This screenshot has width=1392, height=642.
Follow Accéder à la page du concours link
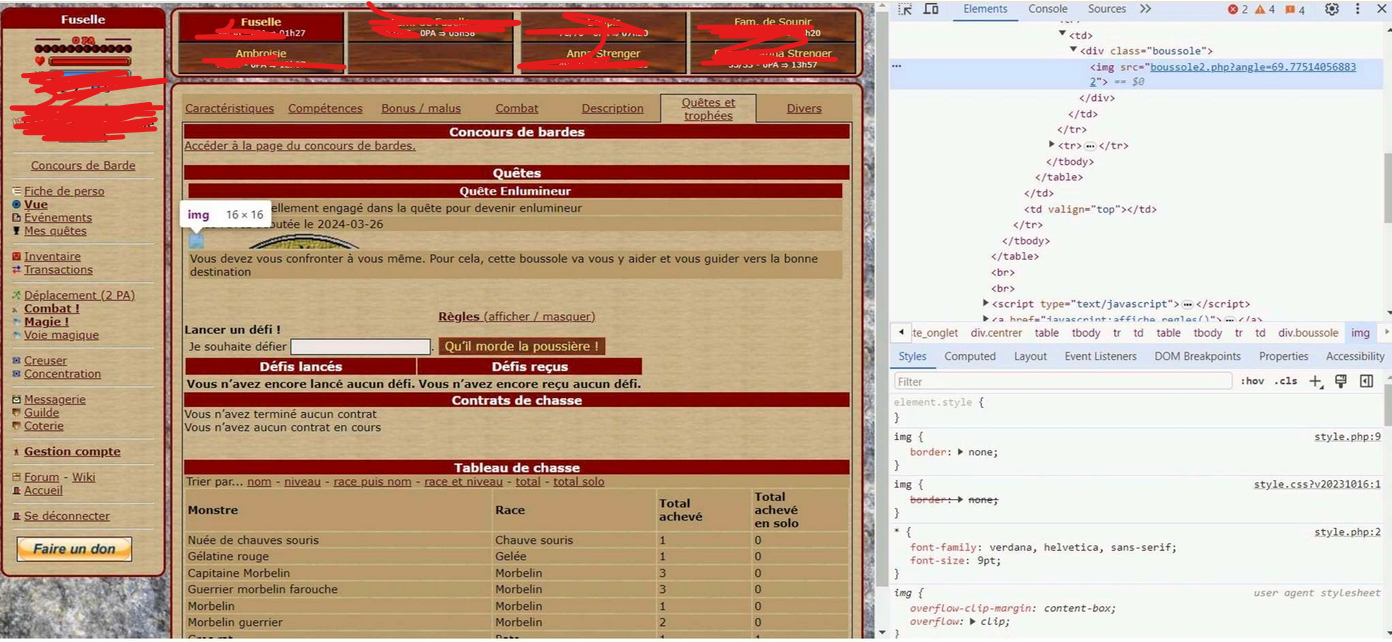tap(300, 146)
